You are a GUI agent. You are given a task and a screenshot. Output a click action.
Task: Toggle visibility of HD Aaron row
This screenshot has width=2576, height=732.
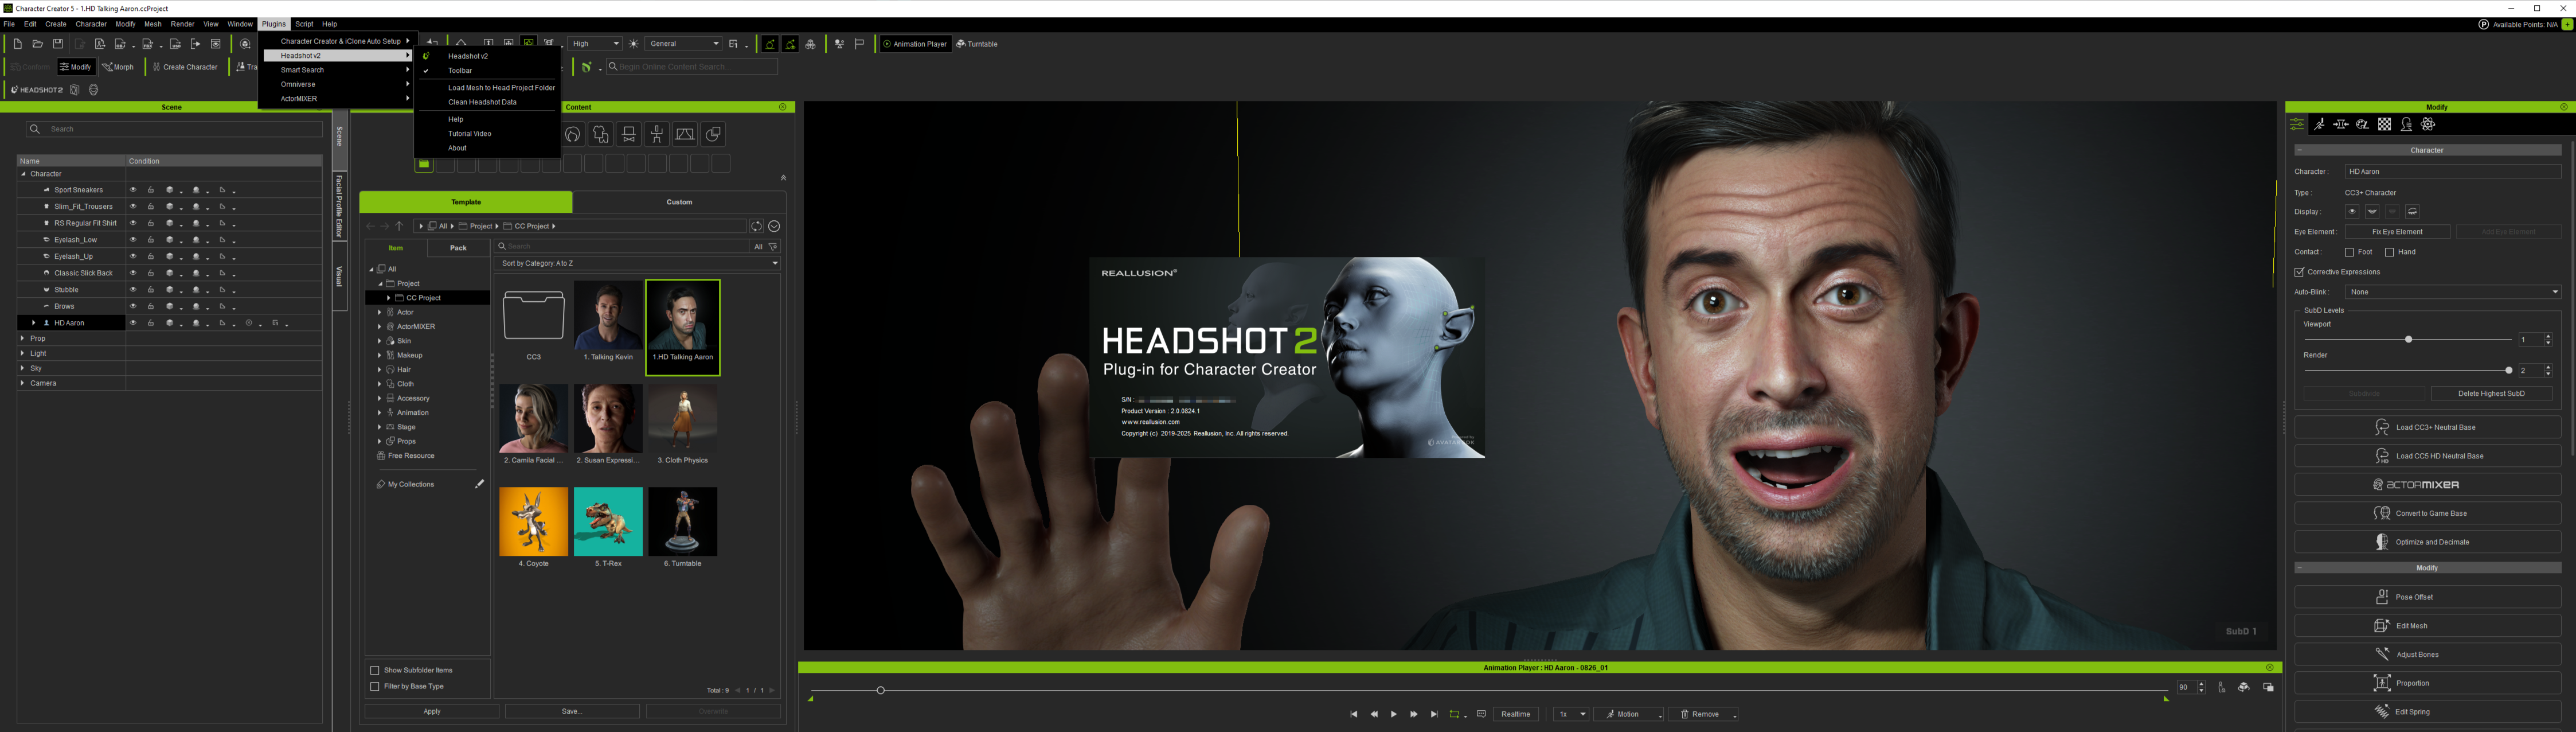[133, 323]
